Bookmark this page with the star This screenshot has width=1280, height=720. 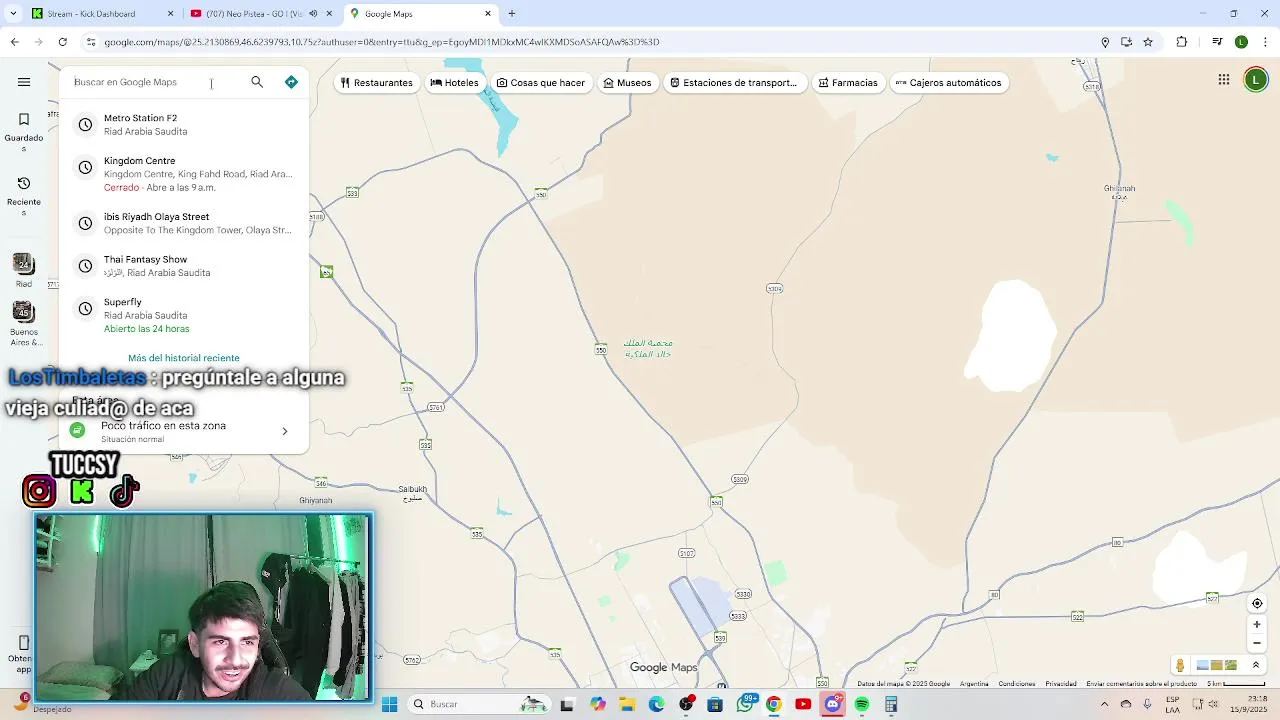1148,42
